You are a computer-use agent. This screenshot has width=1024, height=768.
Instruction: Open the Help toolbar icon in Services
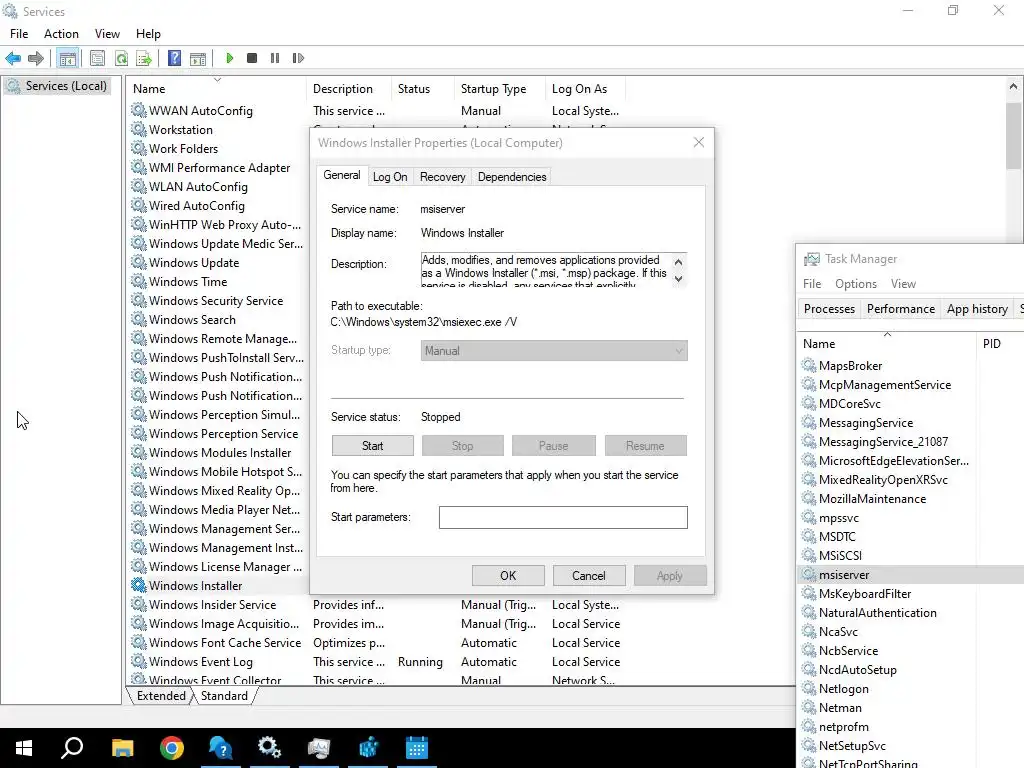click(x=174, y=58)
